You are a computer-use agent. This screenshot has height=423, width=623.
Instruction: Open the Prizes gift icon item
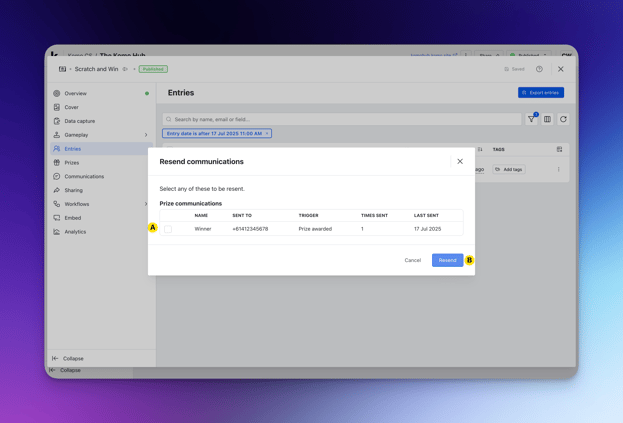click(x=57, y=162)
